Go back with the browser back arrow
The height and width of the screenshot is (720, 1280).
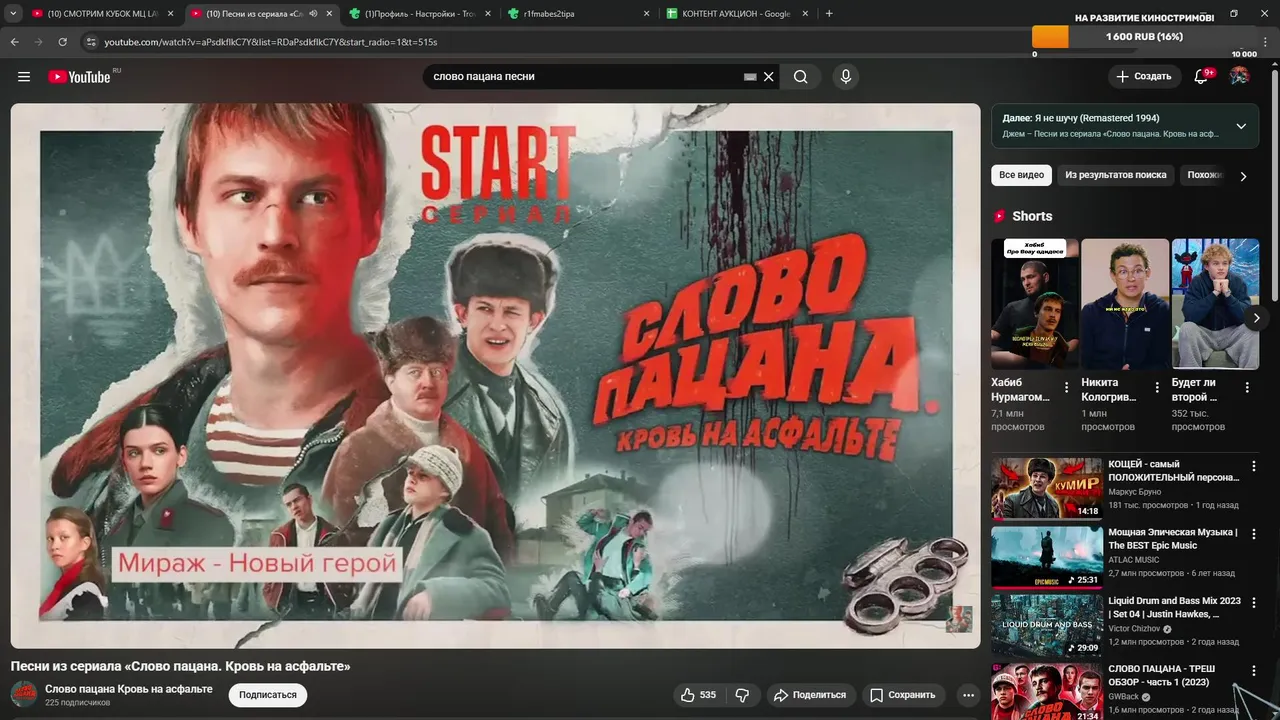(14, 42)
